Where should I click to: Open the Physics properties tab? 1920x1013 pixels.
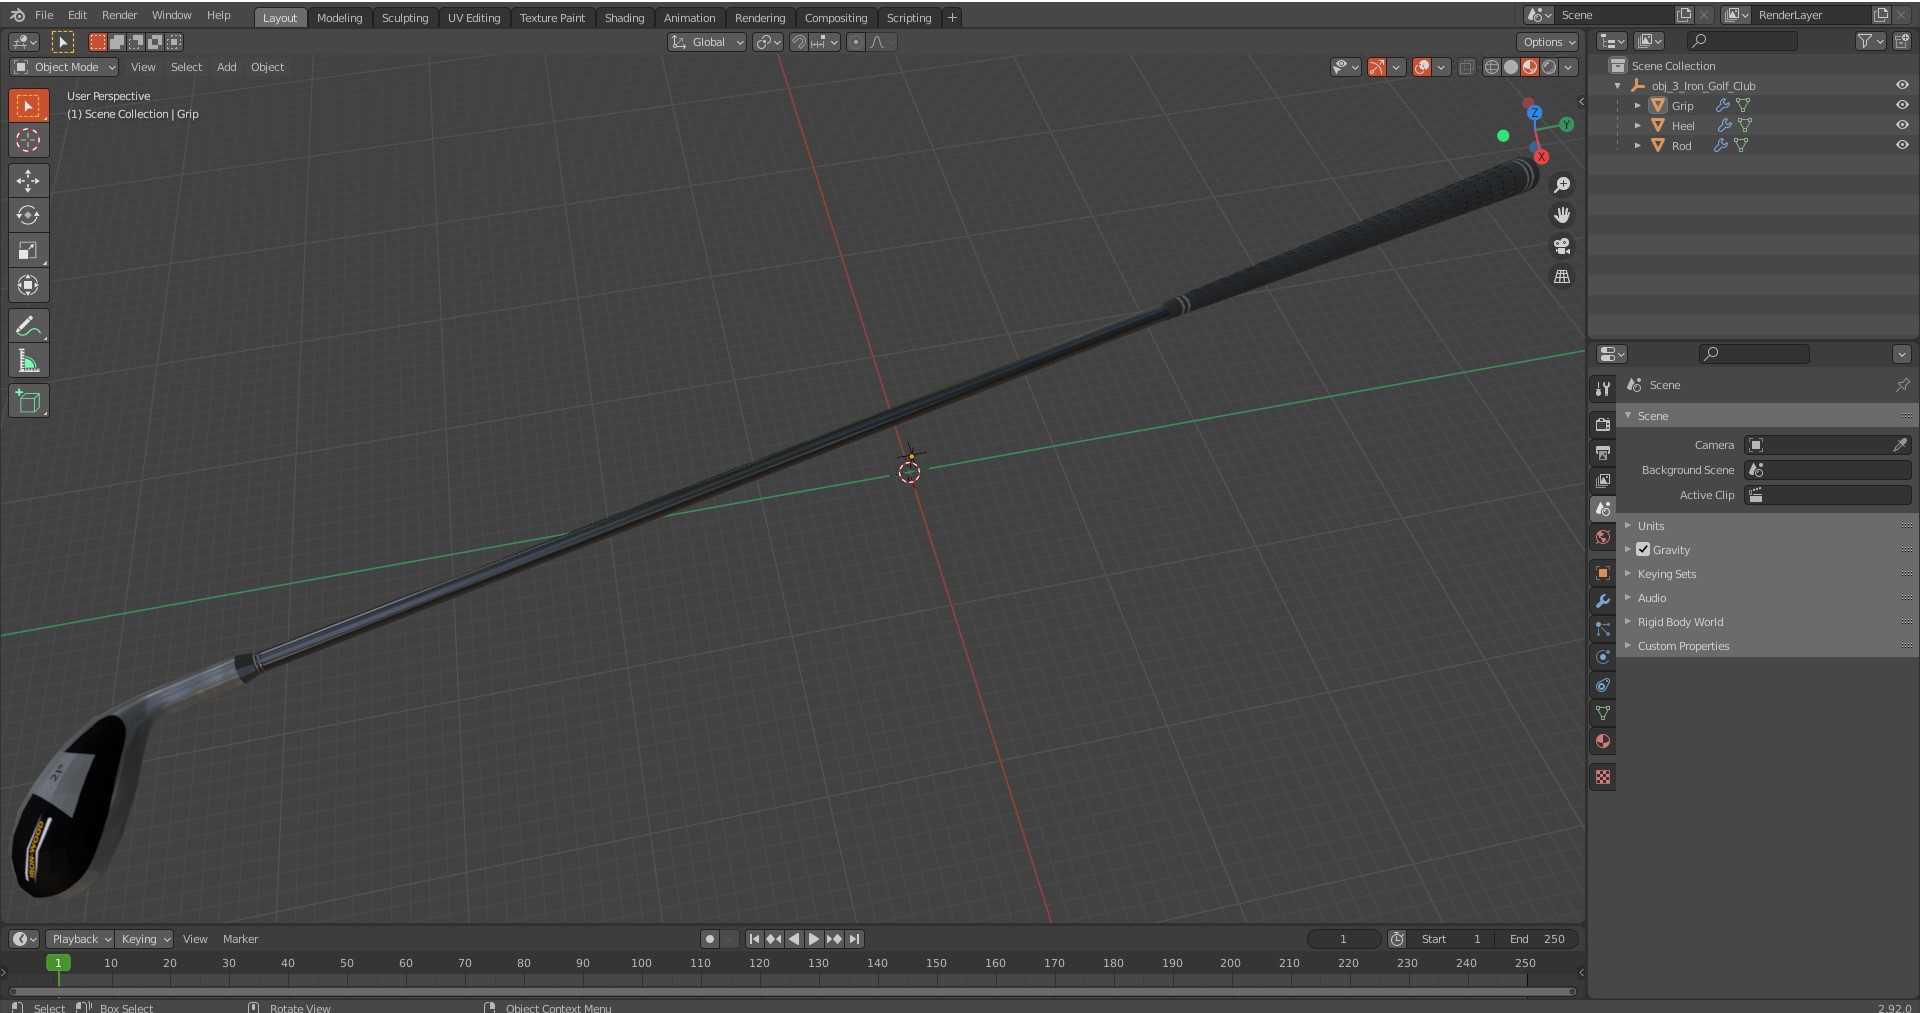tap(1603, 657)
